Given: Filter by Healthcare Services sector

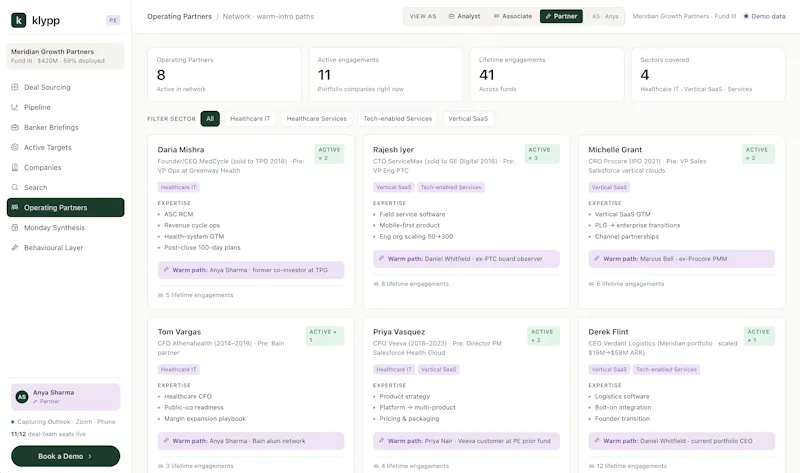Looking at the screenshot, I should 316,118.
